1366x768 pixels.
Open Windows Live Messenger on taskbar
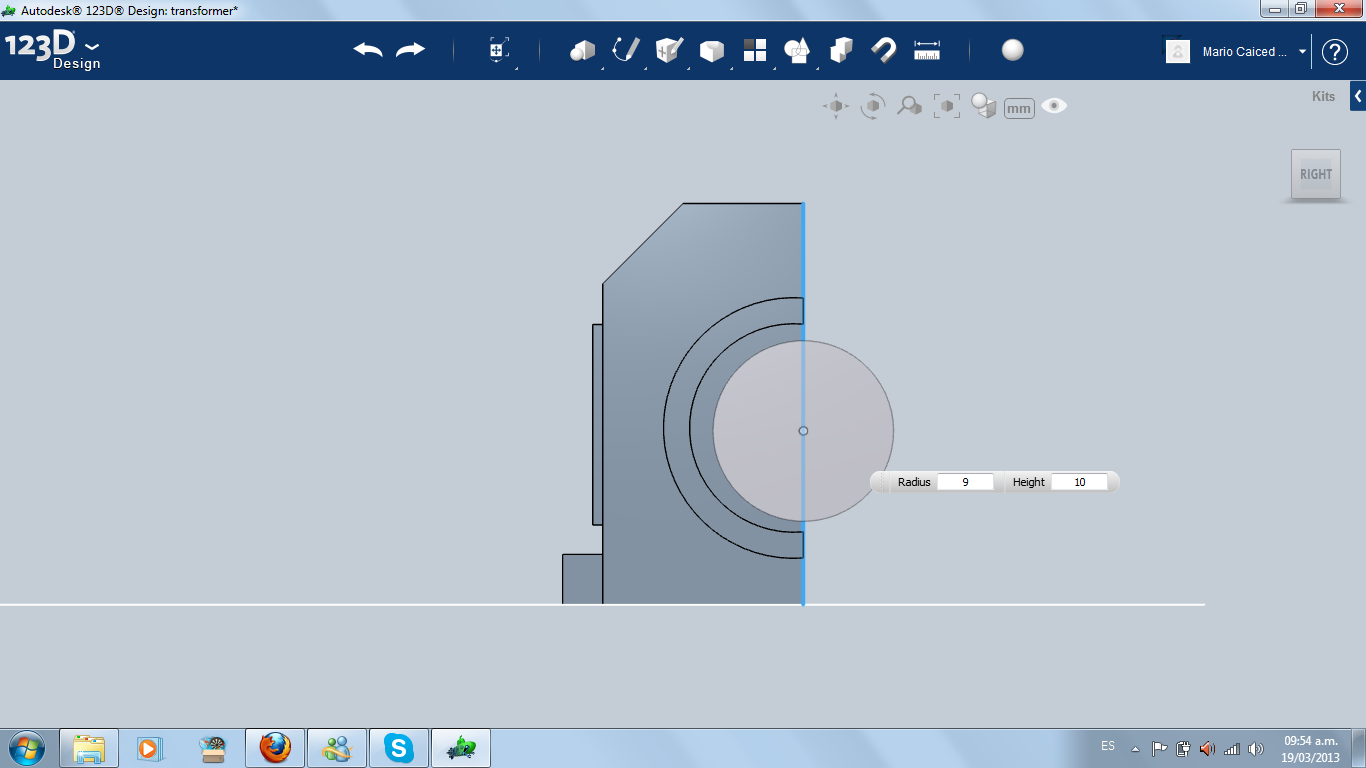coord(337,748)
